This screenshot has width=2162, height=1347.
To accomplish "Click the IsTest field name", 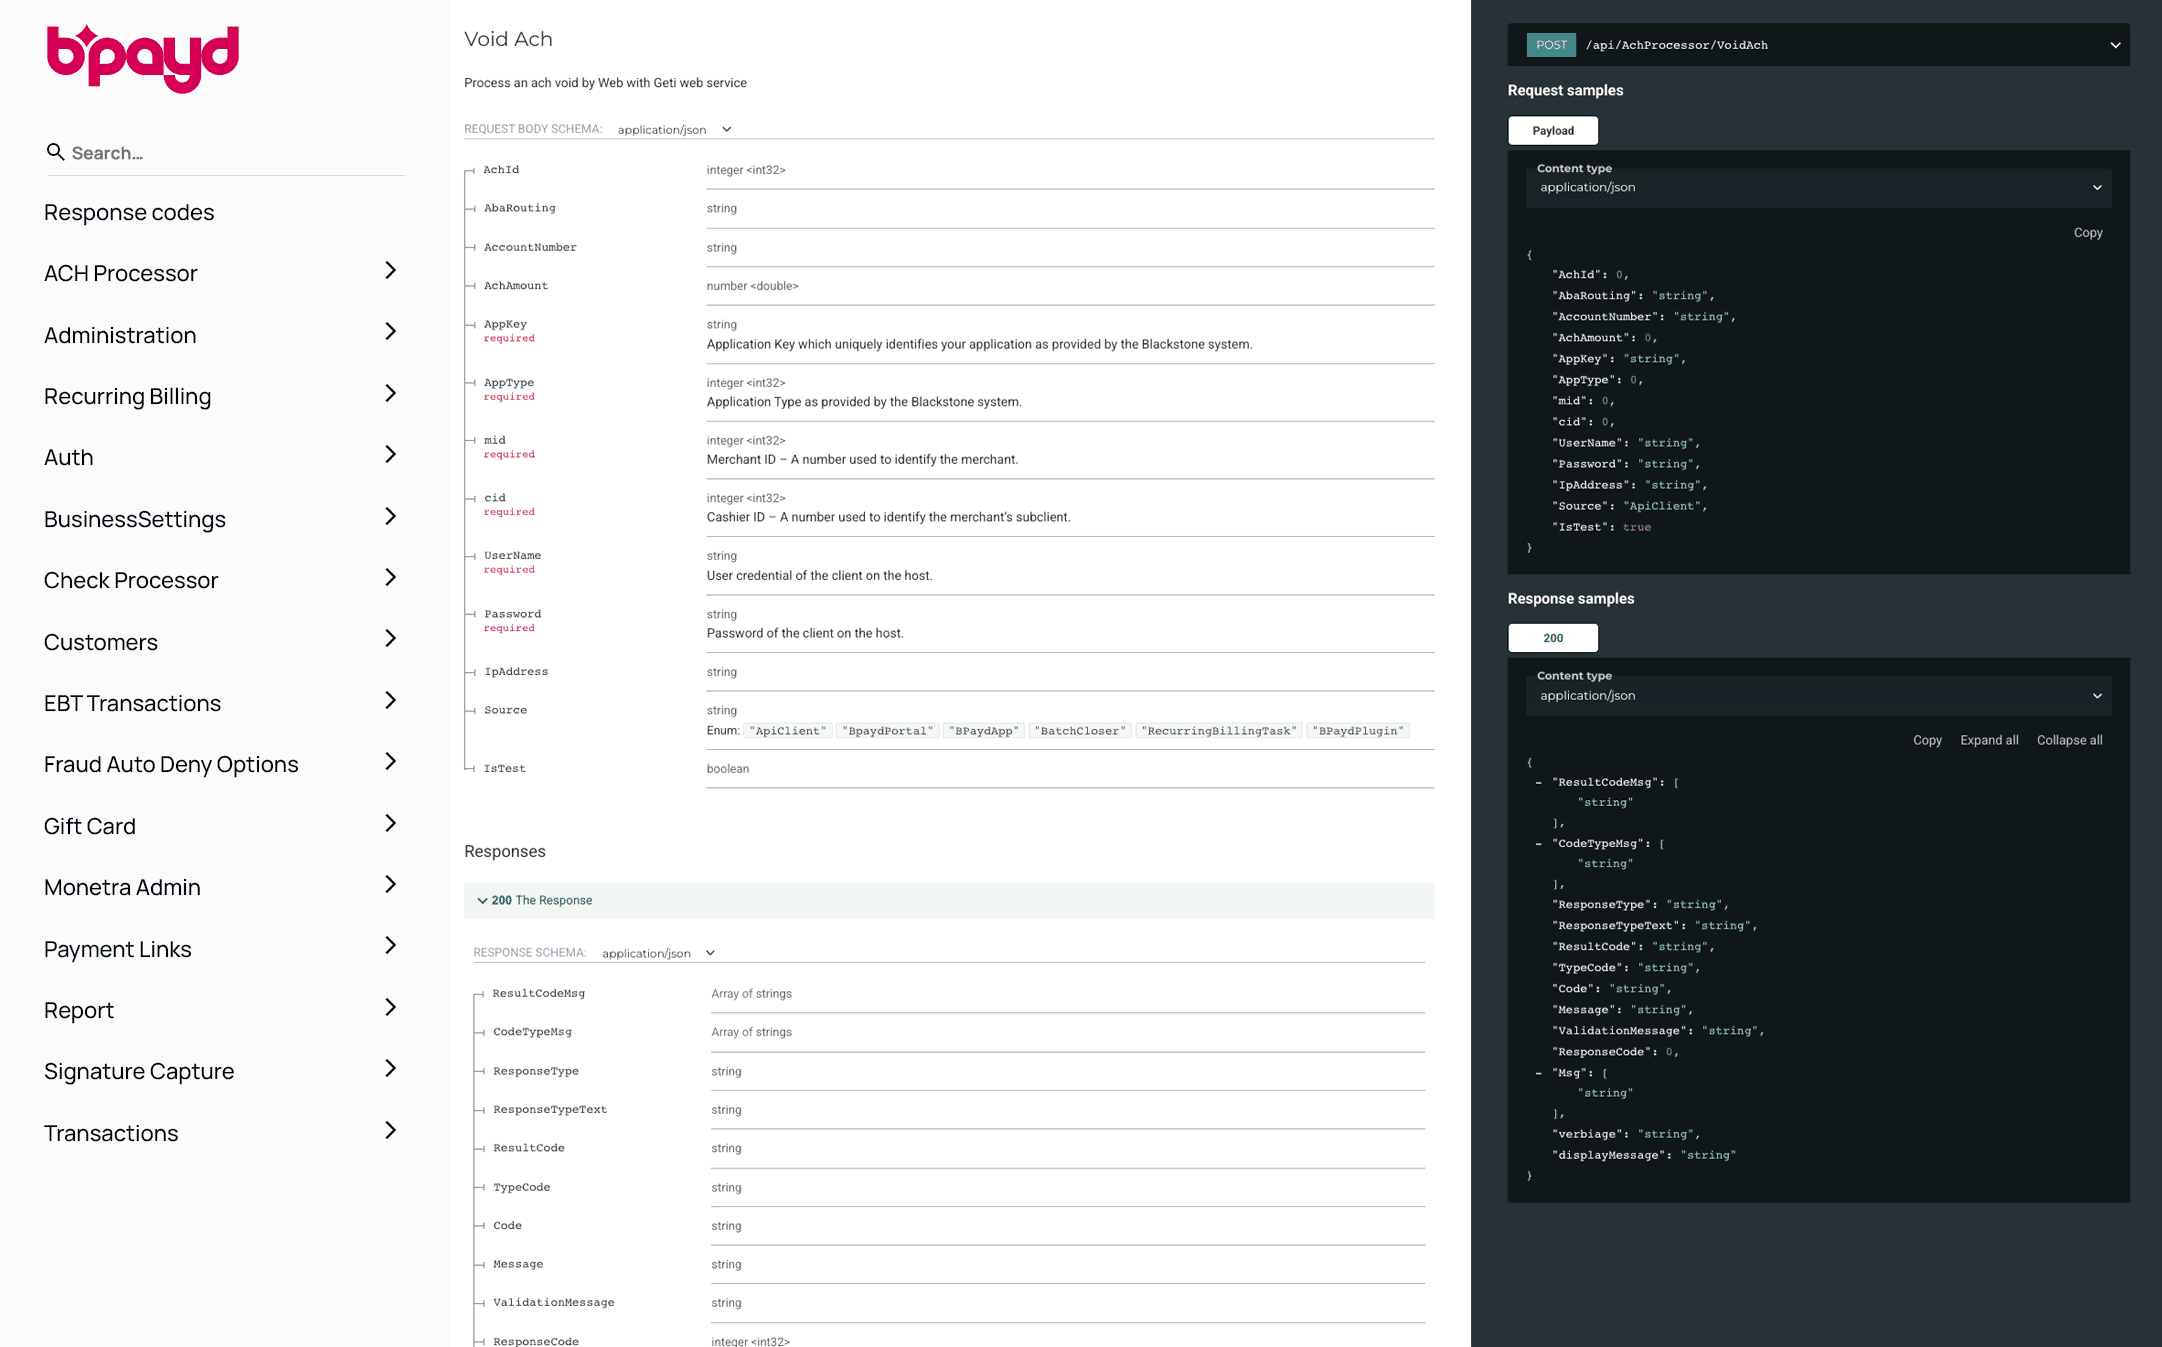I will [x=505, y=769].
